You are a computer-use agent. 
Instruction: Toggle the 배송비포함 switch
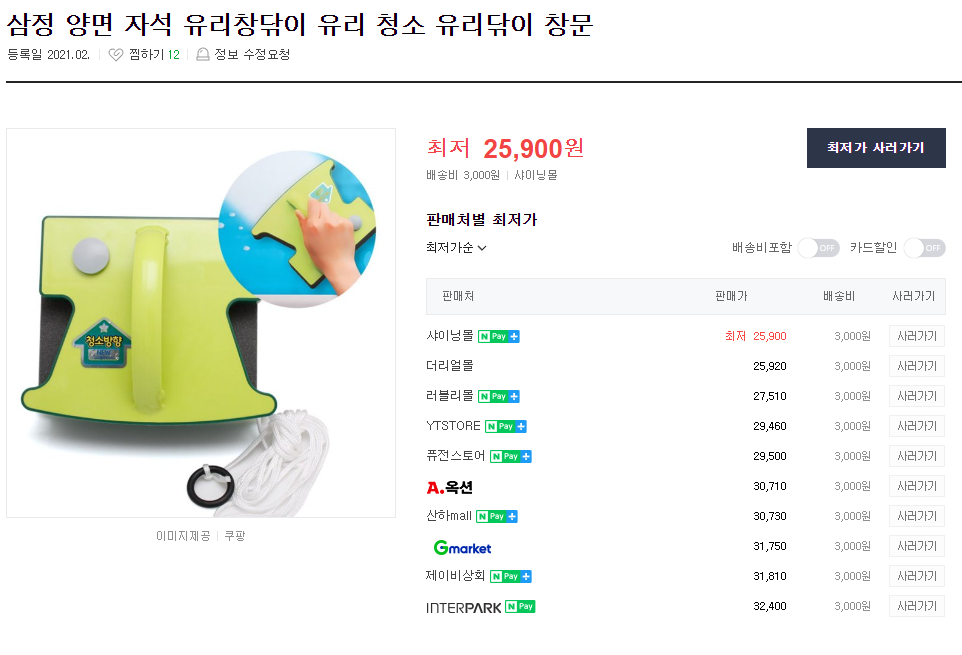818,248
